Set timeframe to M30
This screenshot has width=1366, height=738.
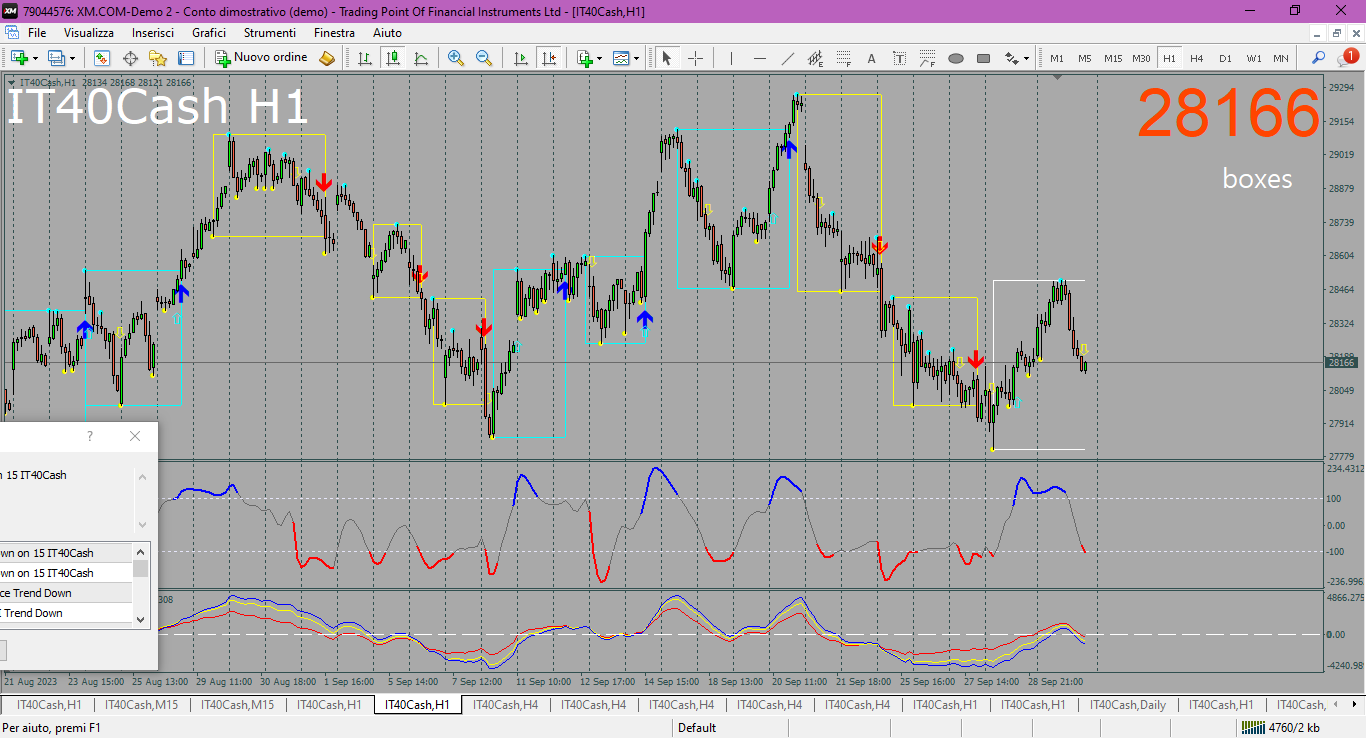pyautogui.click(x=1141, y=58)
